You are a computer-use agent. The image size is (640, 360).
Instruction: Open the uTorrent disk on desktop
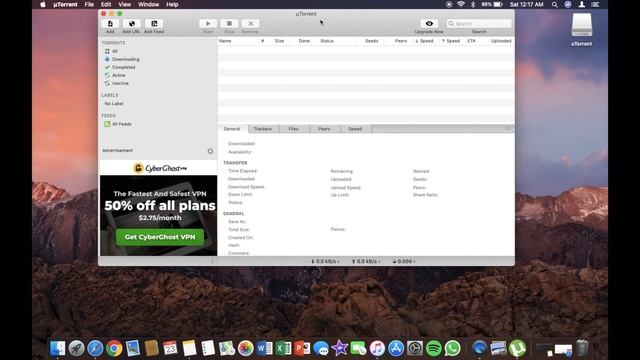coord(582,29)
